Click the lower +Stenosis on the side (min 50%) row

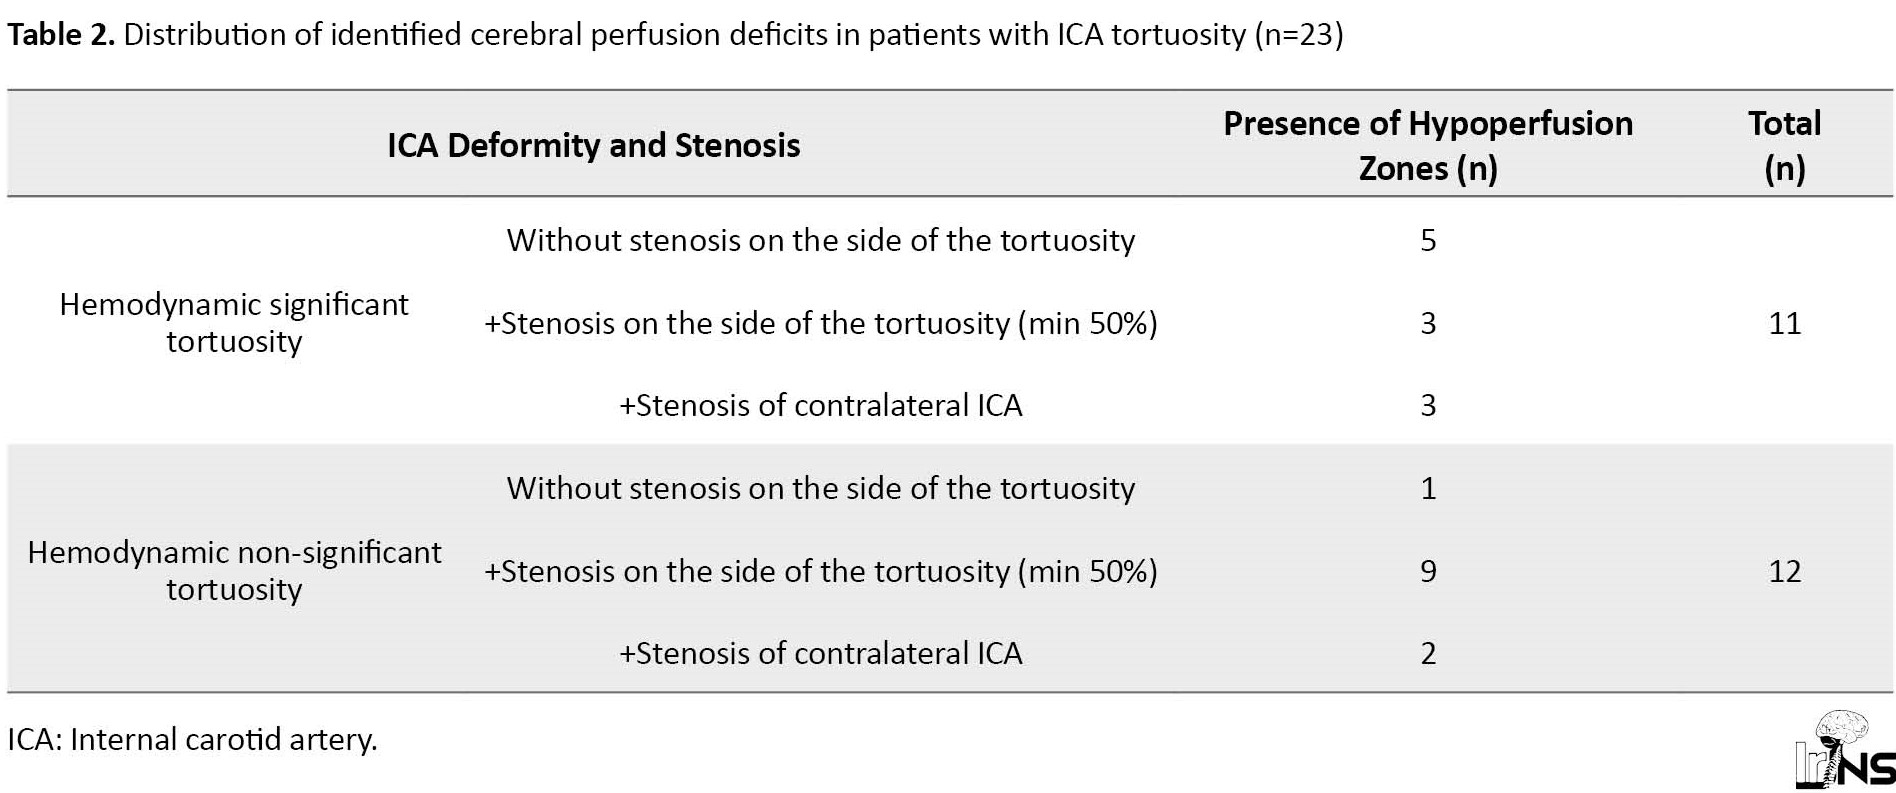point(821,571)
